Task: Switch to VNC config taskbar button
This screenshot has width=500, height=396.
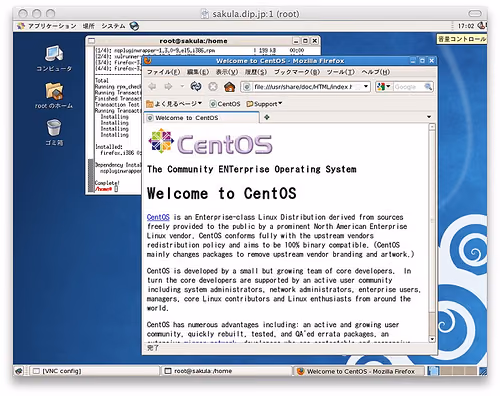Action: pyautogui.click(x=94, y=371)
